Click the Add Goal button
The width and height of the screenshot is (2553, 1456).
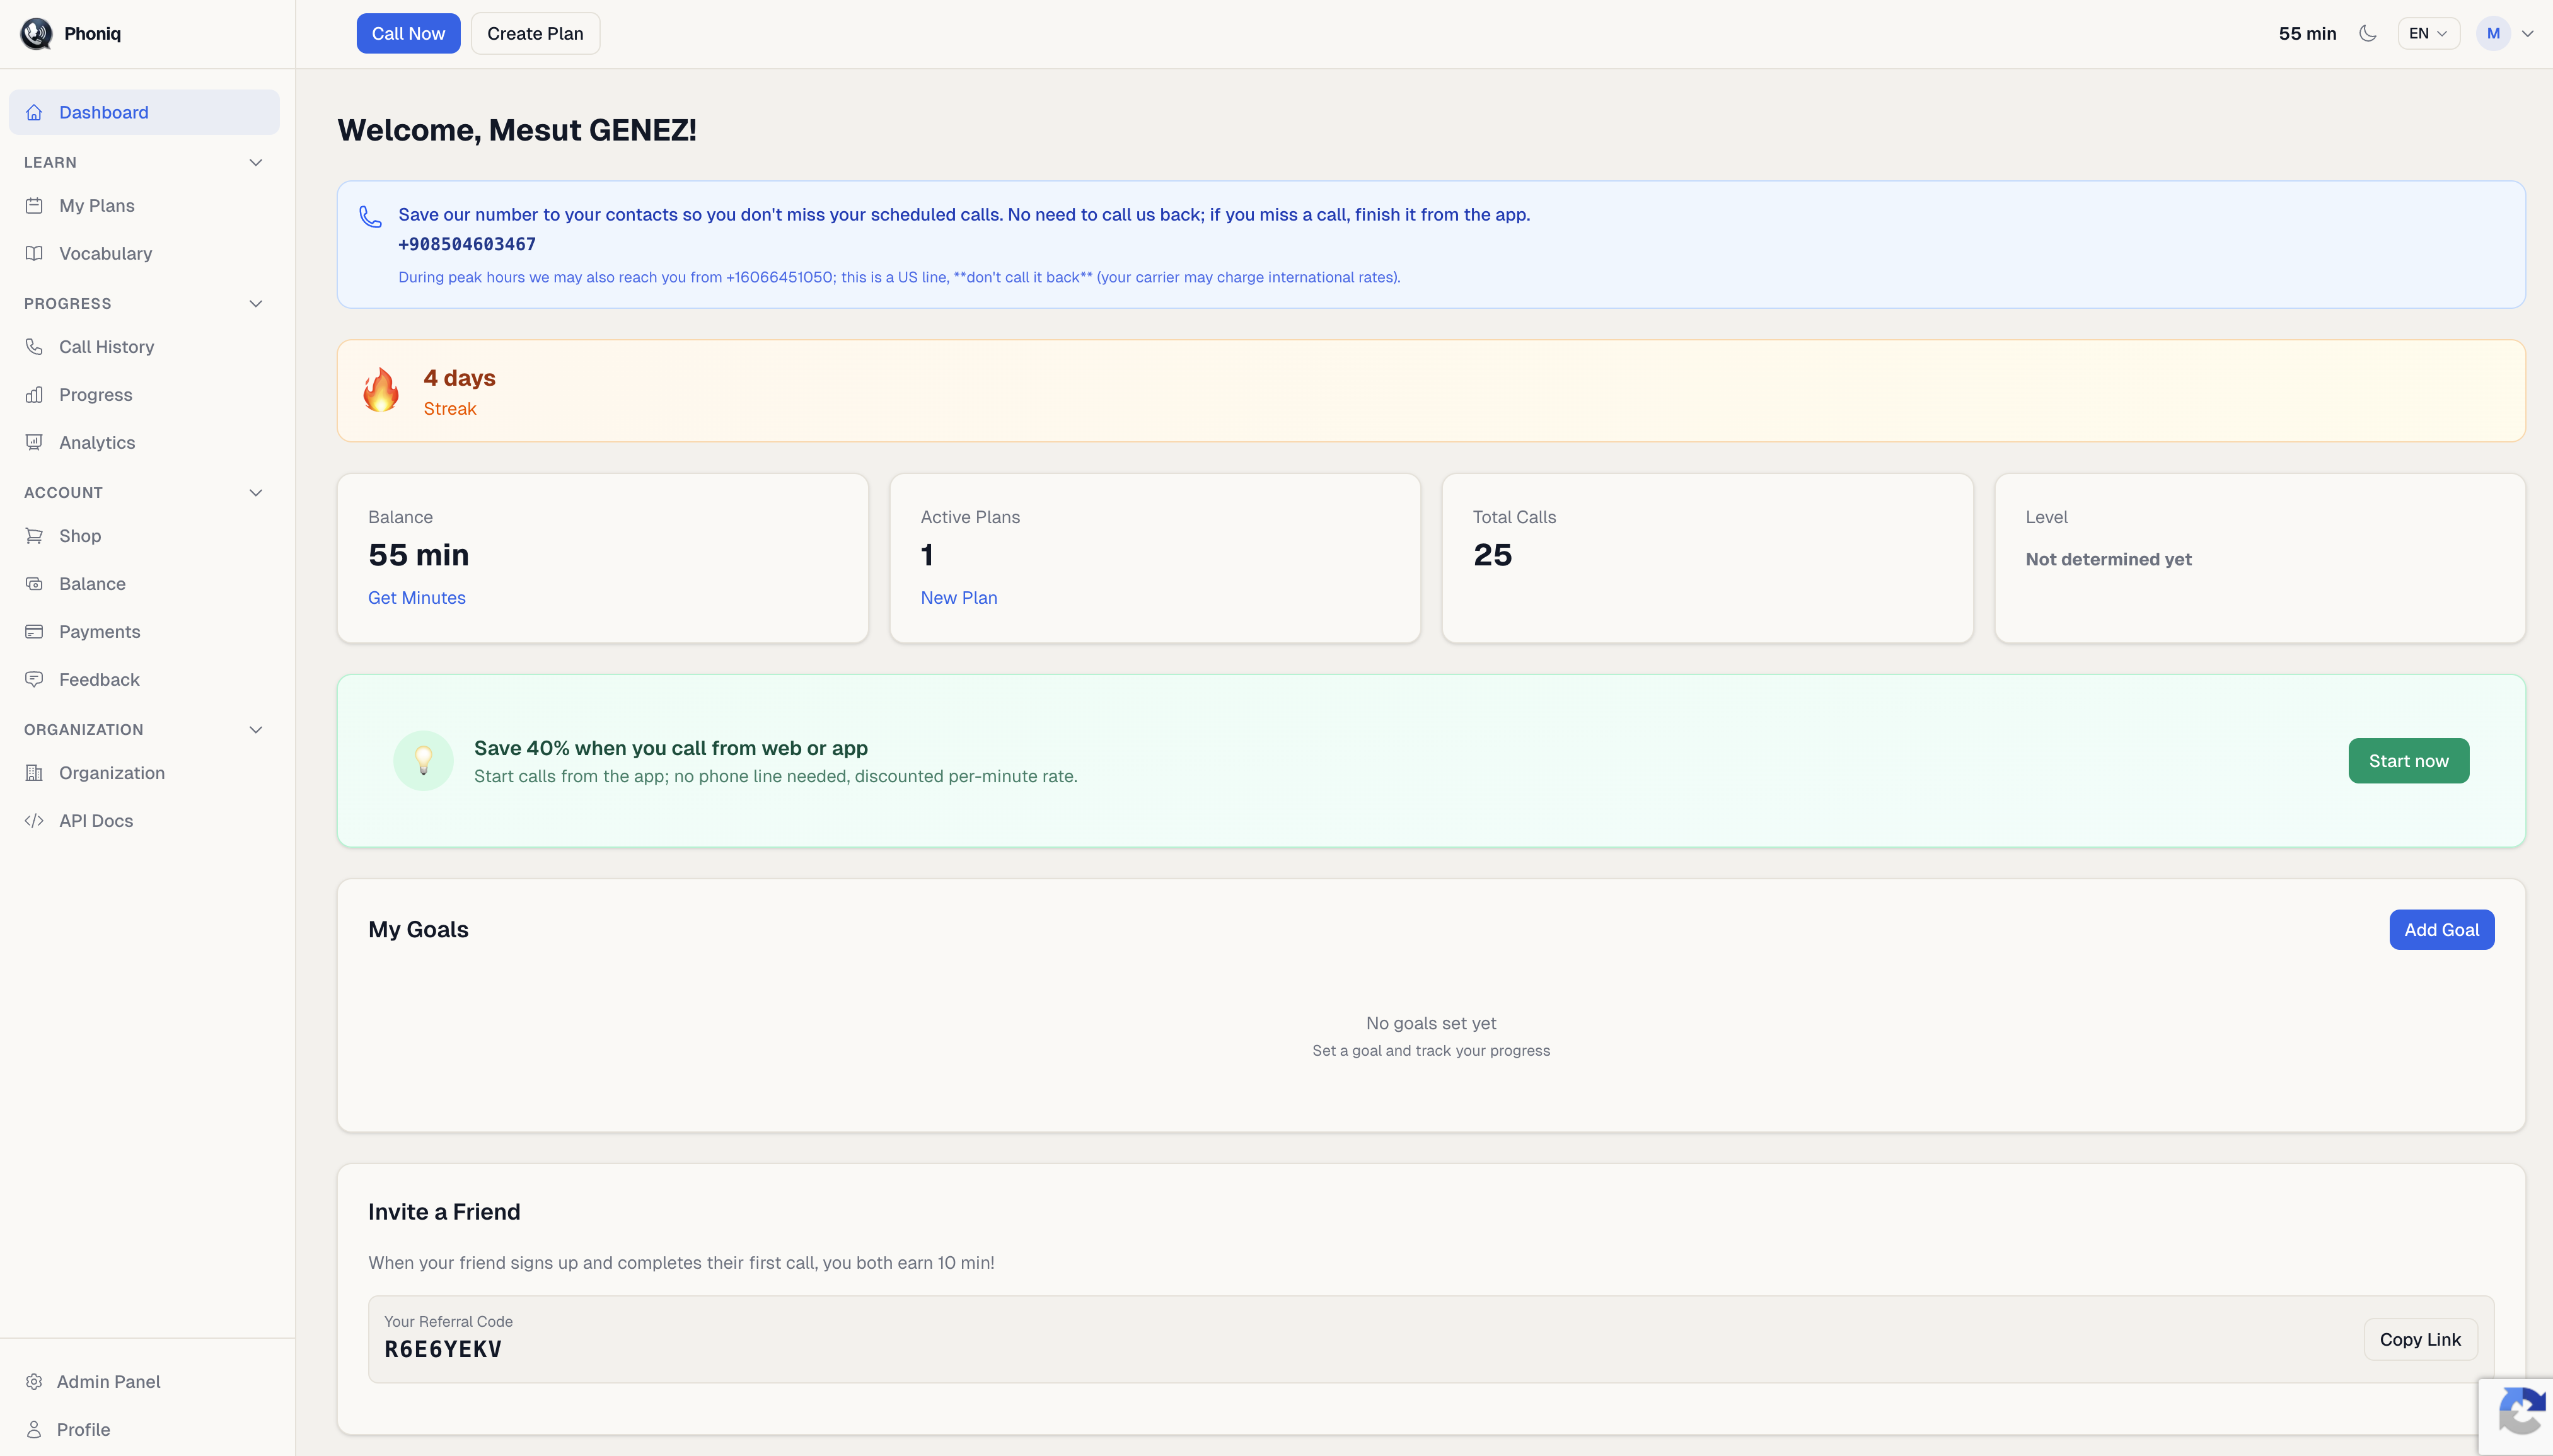point(2441,929)
